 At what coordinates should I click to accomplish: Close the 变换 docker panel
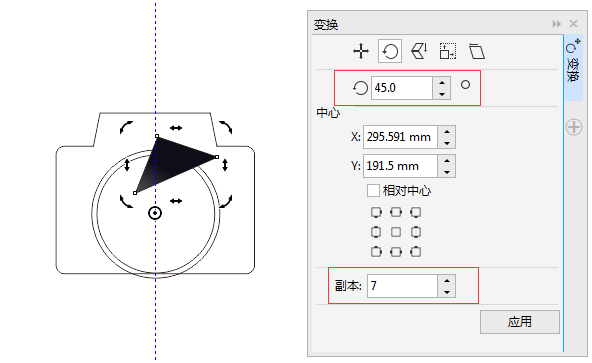coord(574,24)
